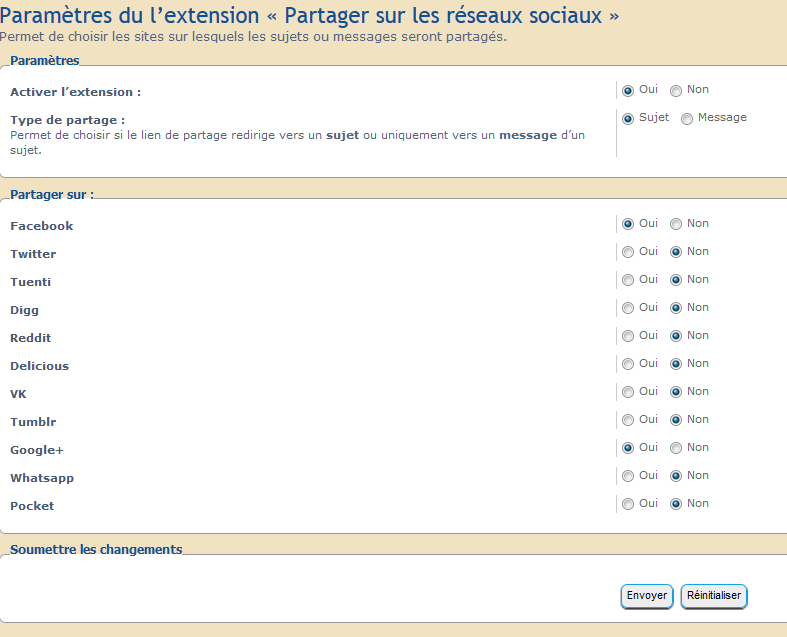Set Delicious sharing to "Oui"

tap(628, 365)
